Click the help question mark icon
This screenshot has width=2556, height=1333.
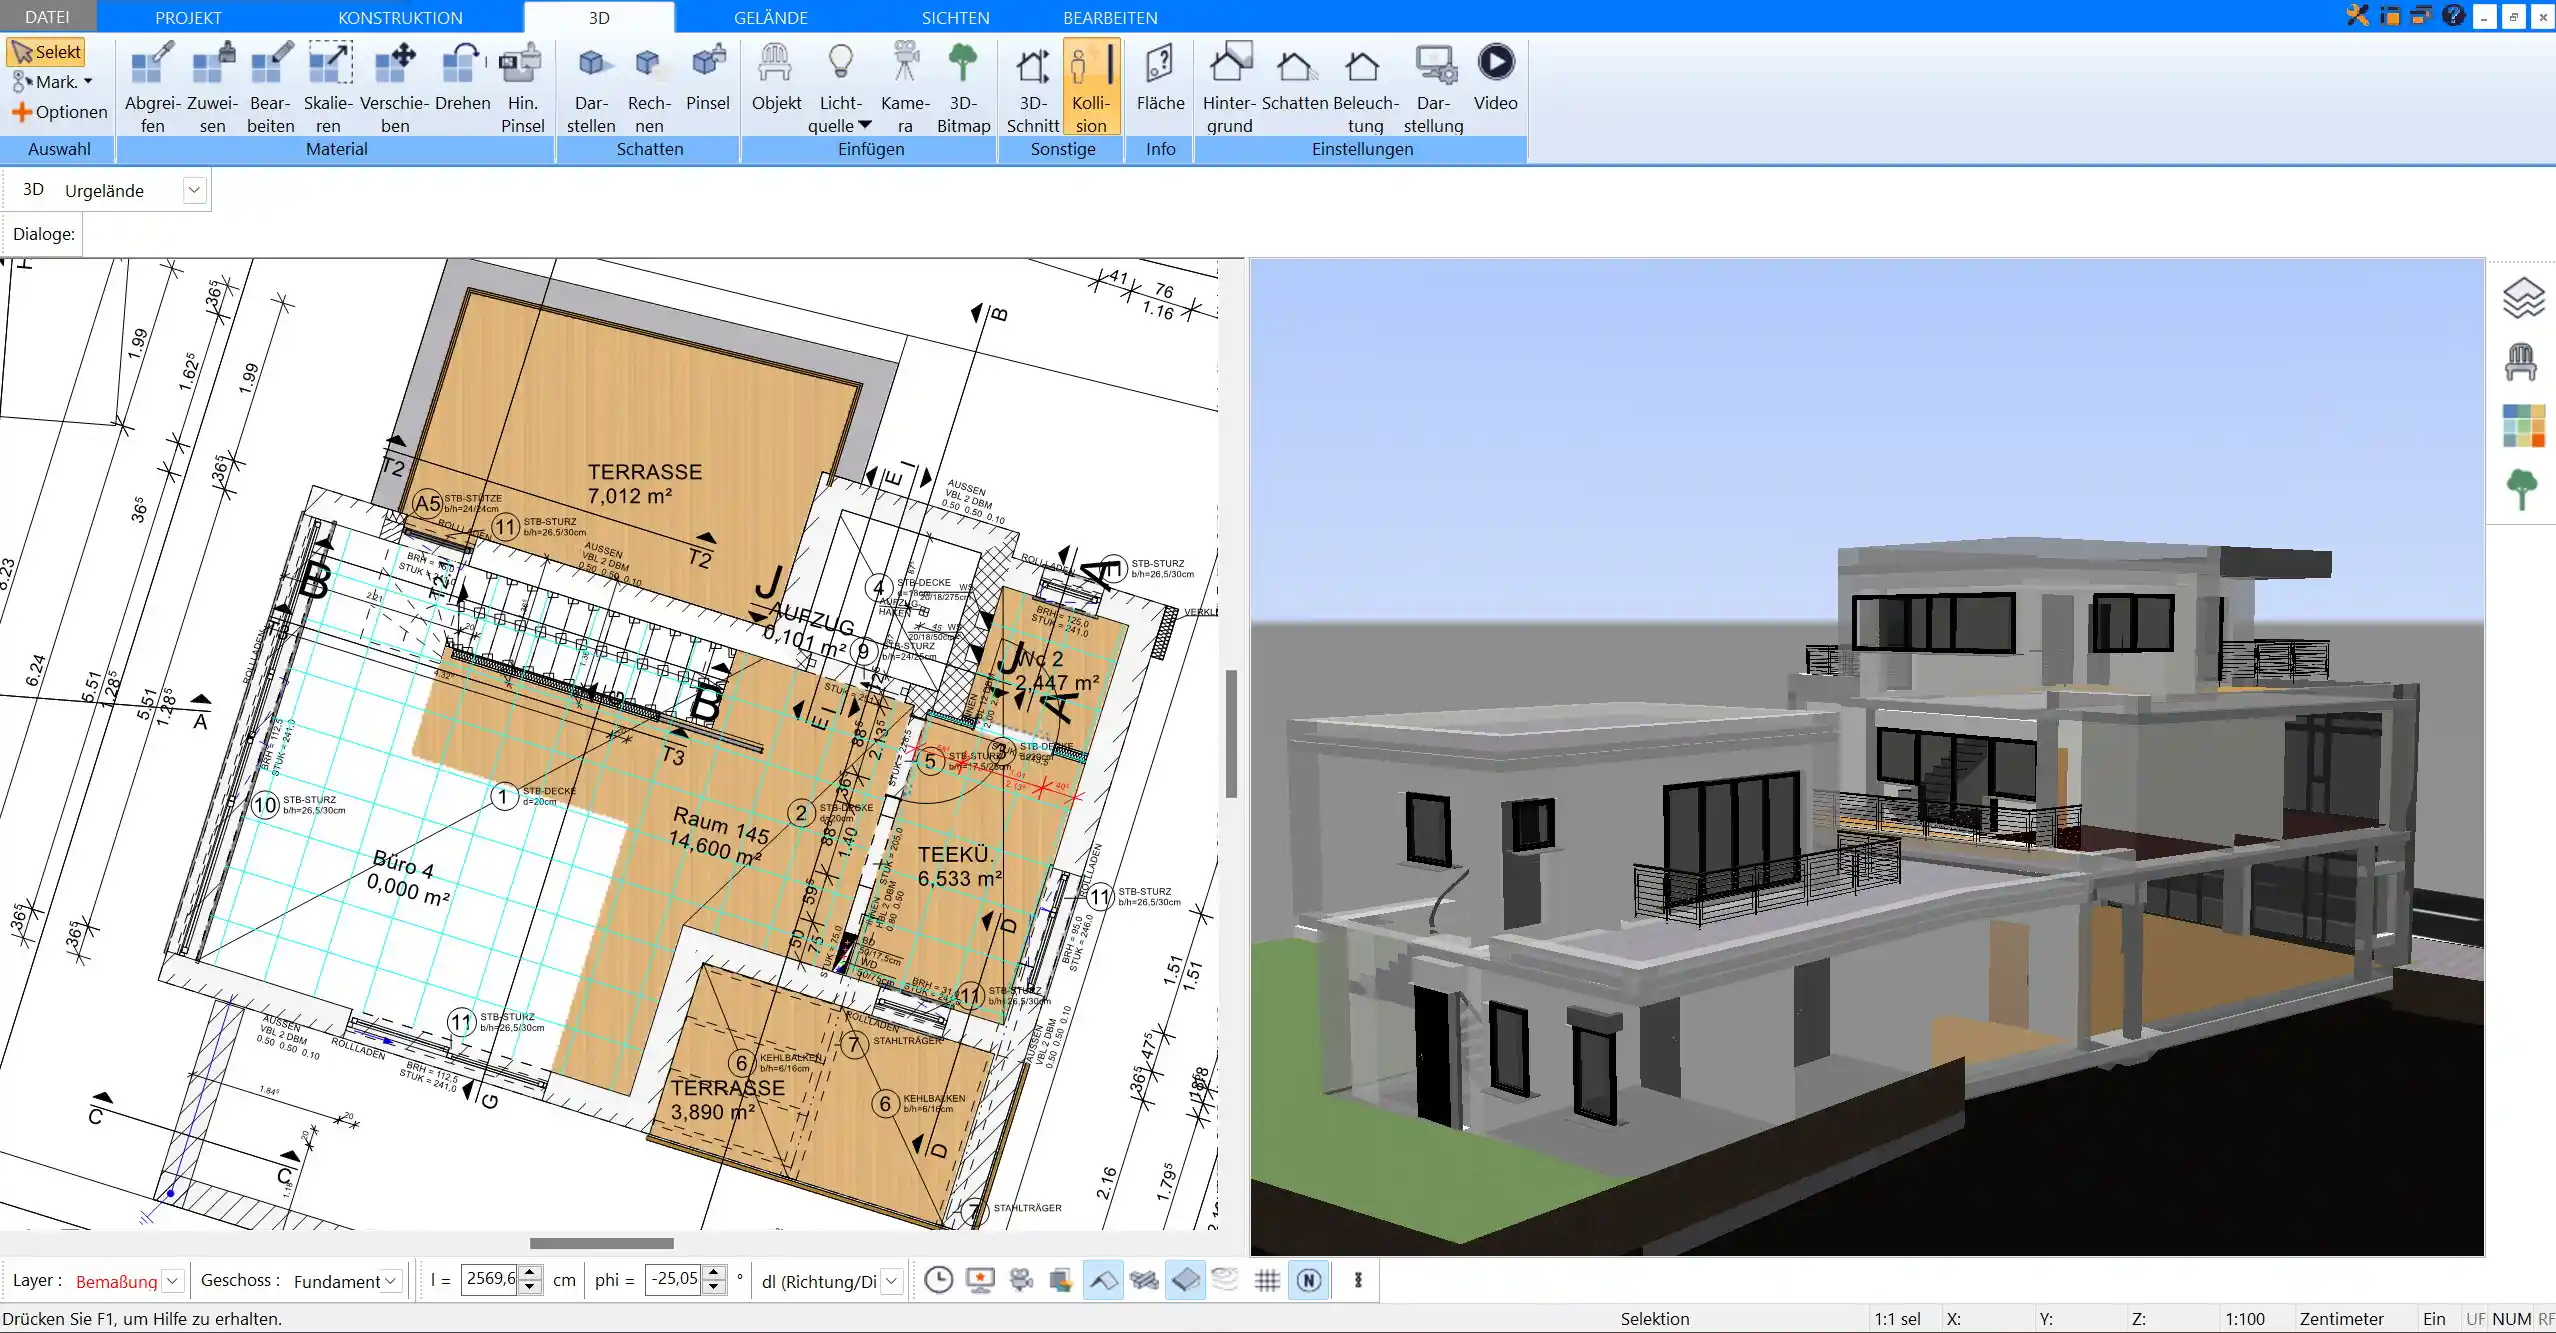point(2453,15)
